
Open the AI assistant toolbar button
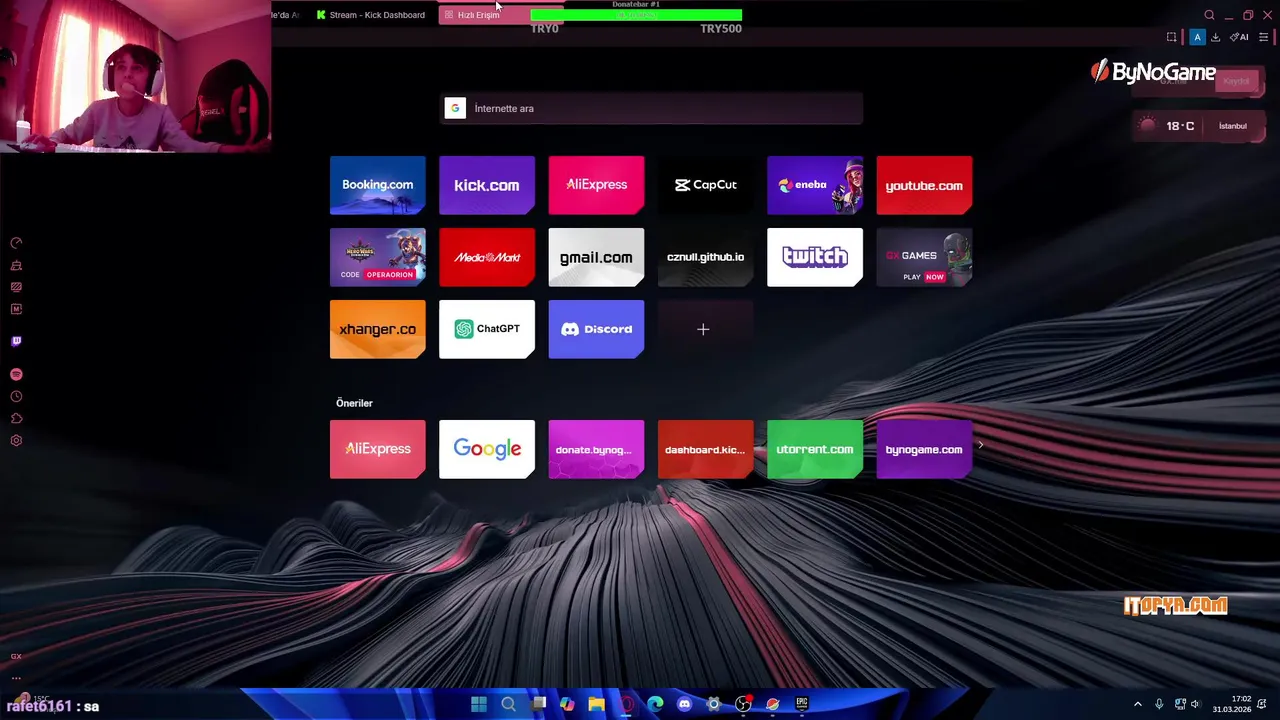(1239, 37)
